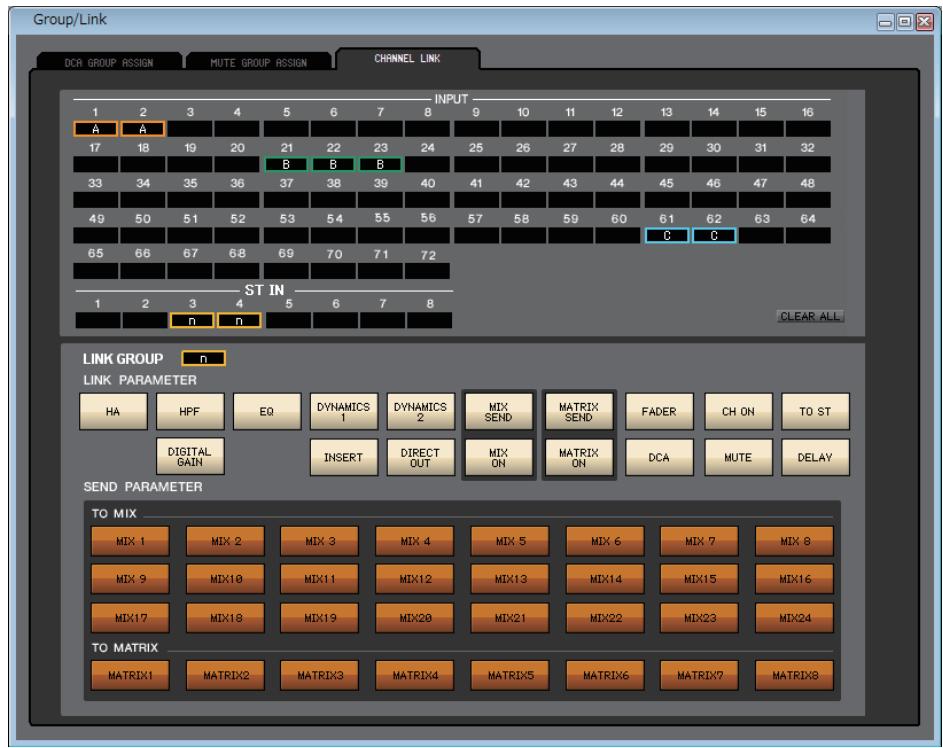Toggle the DIRECT OUT link parameter
This screenshot has height=748, width=943.
[420, 457]
